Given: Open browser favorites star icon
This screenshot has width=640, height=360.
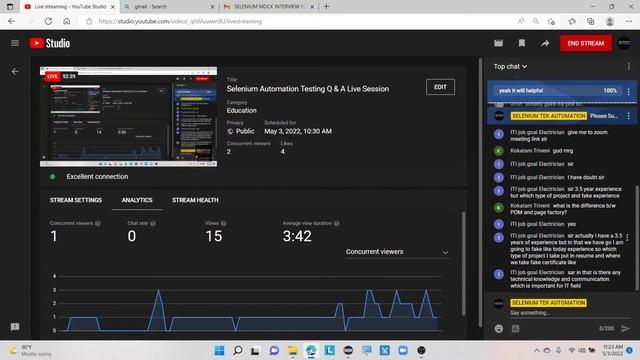Looking at the screenshot, I should (572, 21).
